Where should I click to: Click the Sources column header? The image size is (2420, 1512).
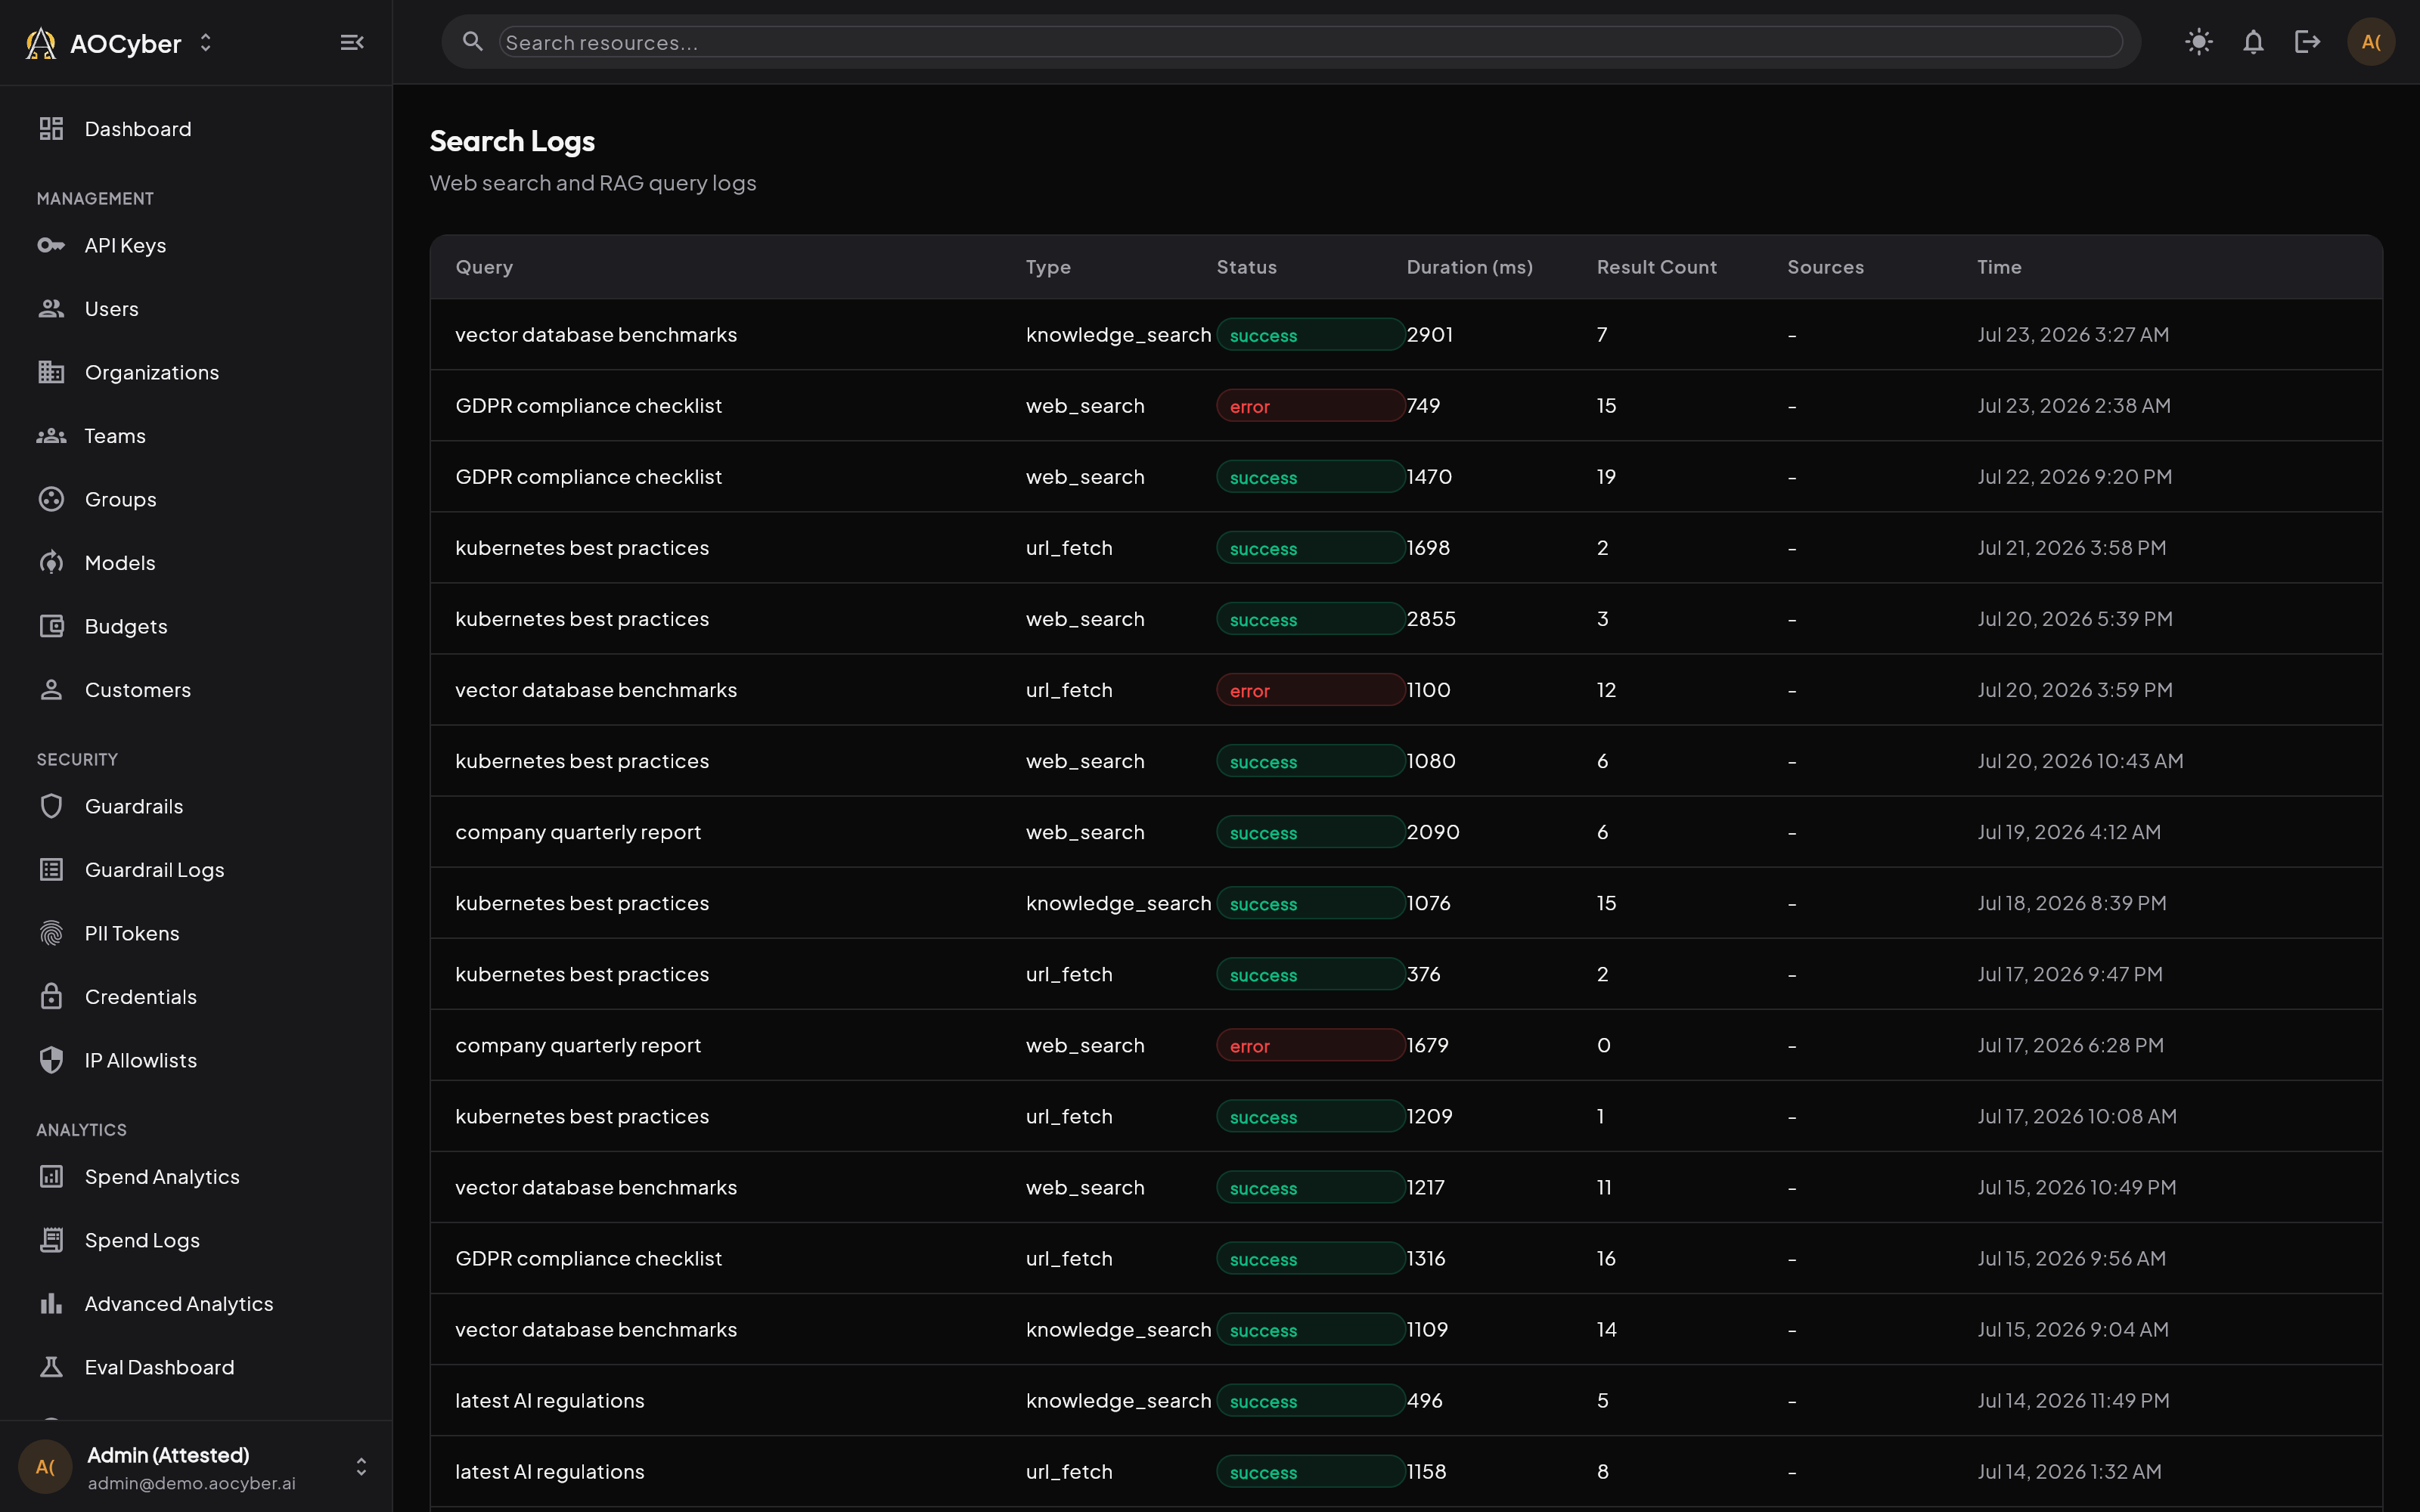(1825, 267)
